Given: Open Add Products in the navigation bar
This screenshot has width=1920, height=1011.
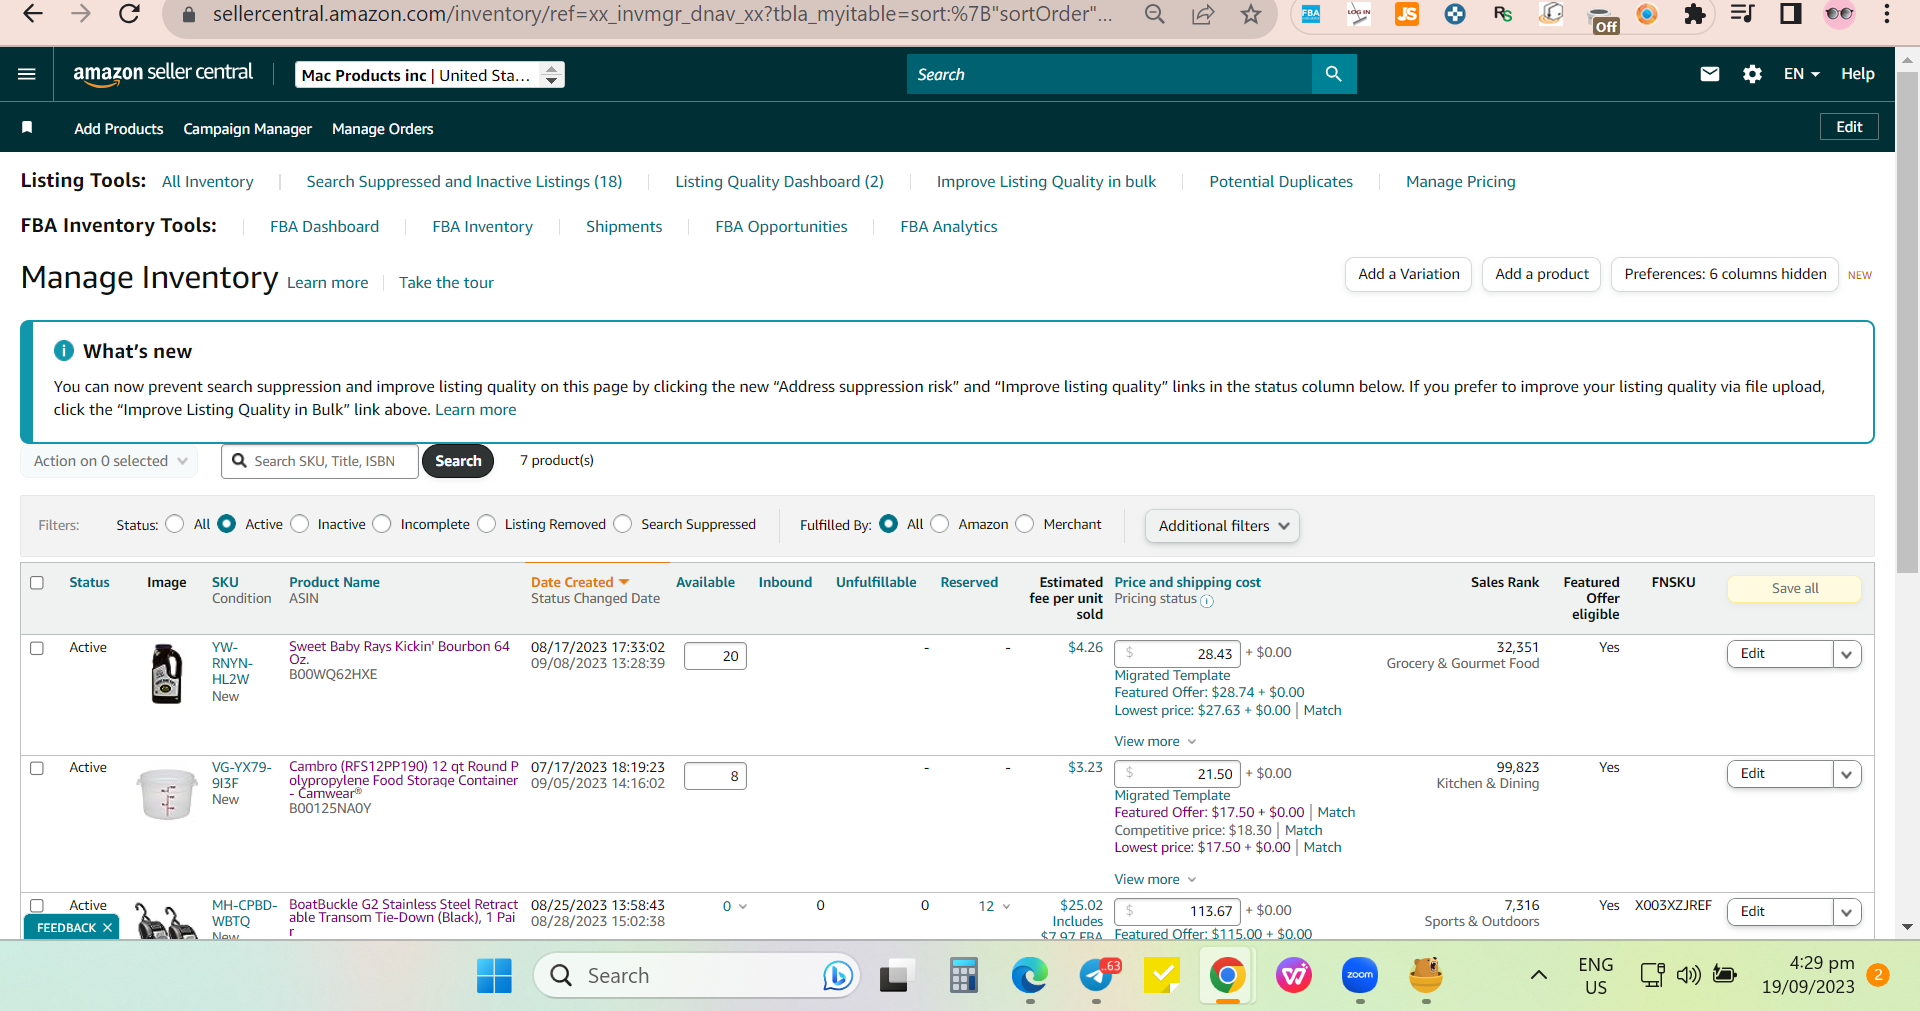Looking at the screenshot, I should click(119, 129).
